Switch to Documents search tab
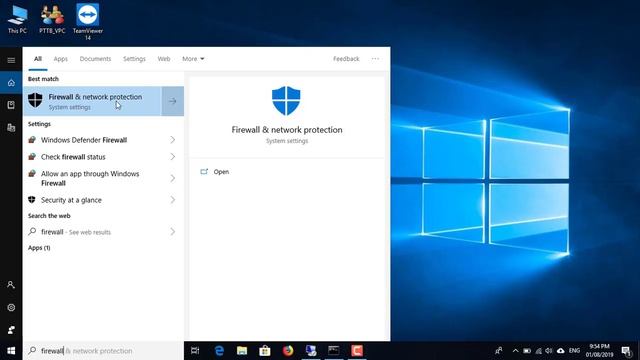Viewport: 640px width, 360px height. tap(95, 59)
